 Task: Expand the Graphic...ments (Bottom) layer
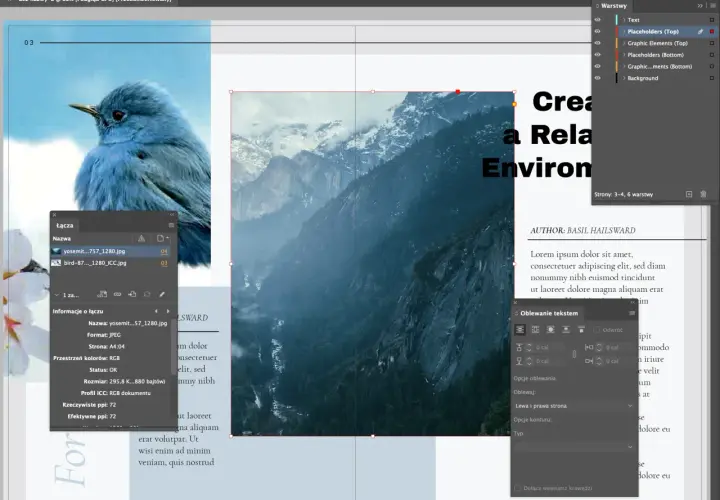coord(624,67)
